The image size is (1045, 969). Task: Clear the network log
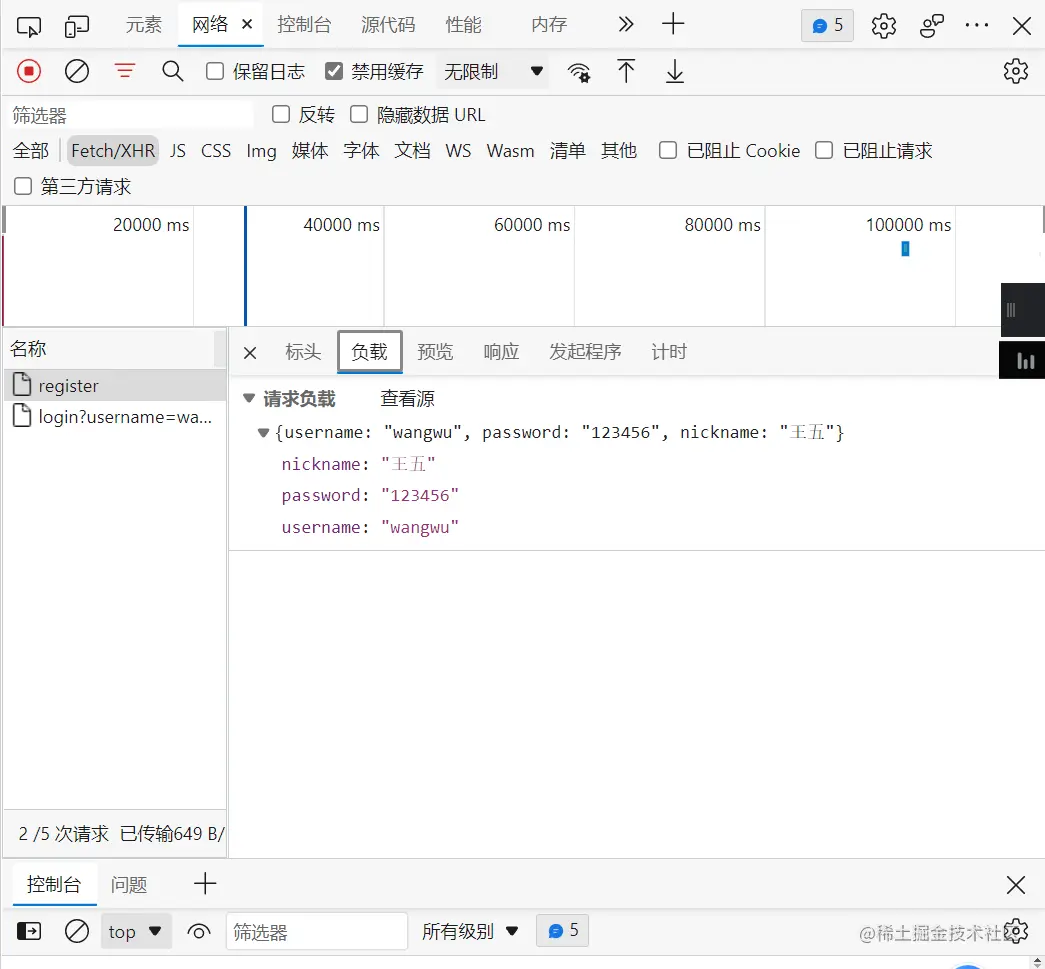pyautogui.click(x=77, y=71)
